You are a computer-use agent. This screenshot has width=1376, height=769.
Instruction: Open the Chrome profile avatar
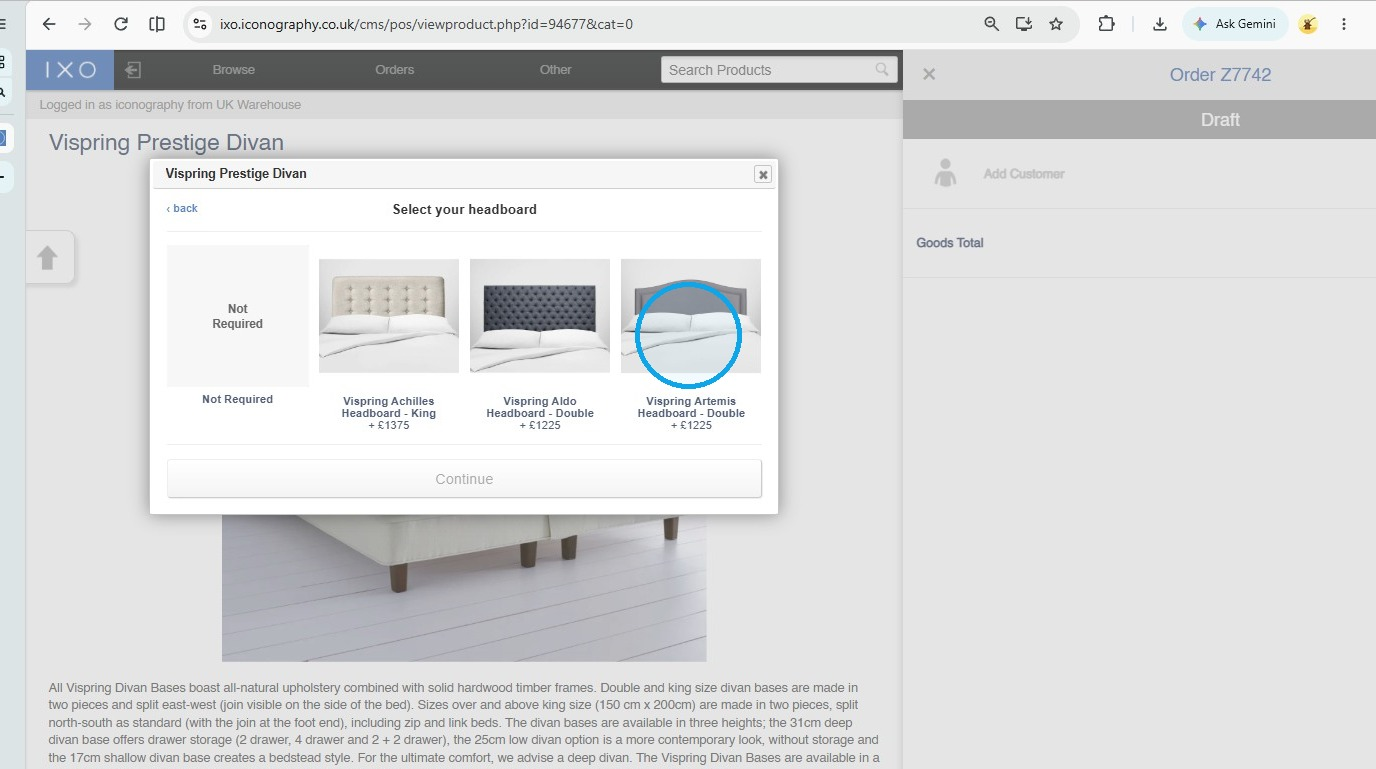[x=1308, y=24]
